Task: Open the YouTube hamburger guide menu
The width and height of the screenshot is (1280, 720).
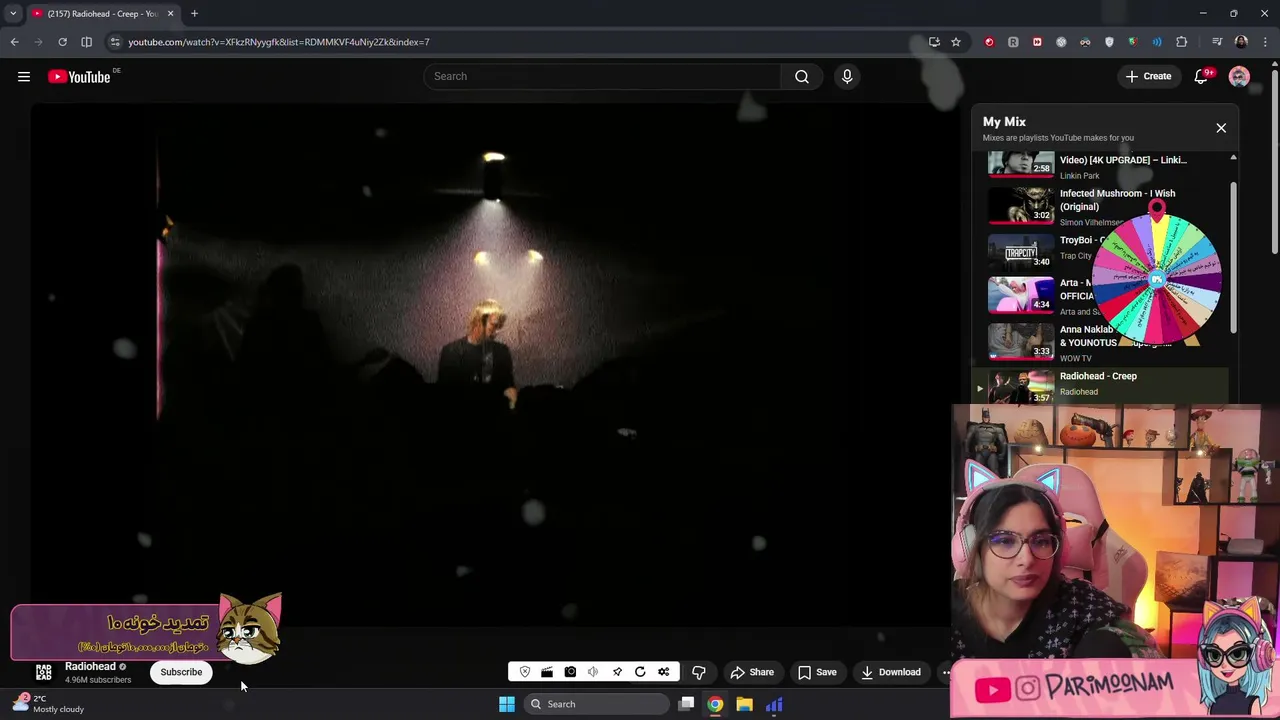Action: point(24,76)
